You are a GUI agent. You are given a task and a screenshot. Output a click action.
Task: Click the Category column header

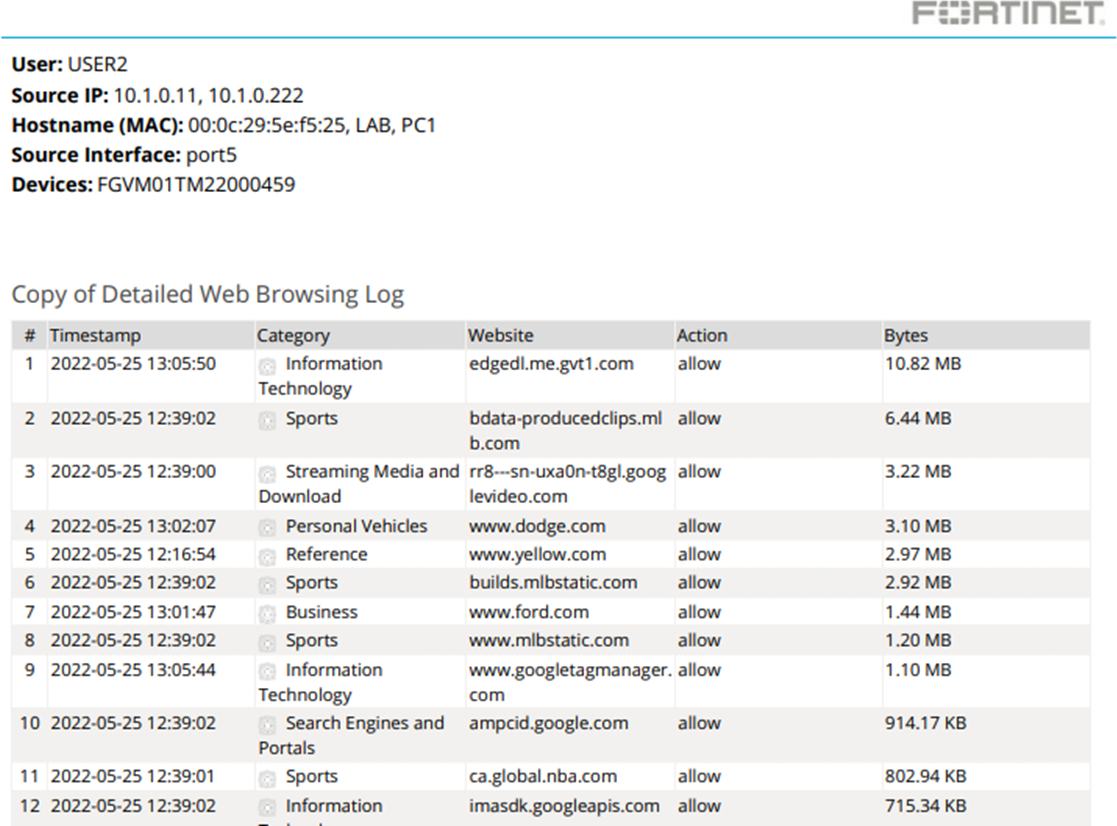tap(293, 336)
